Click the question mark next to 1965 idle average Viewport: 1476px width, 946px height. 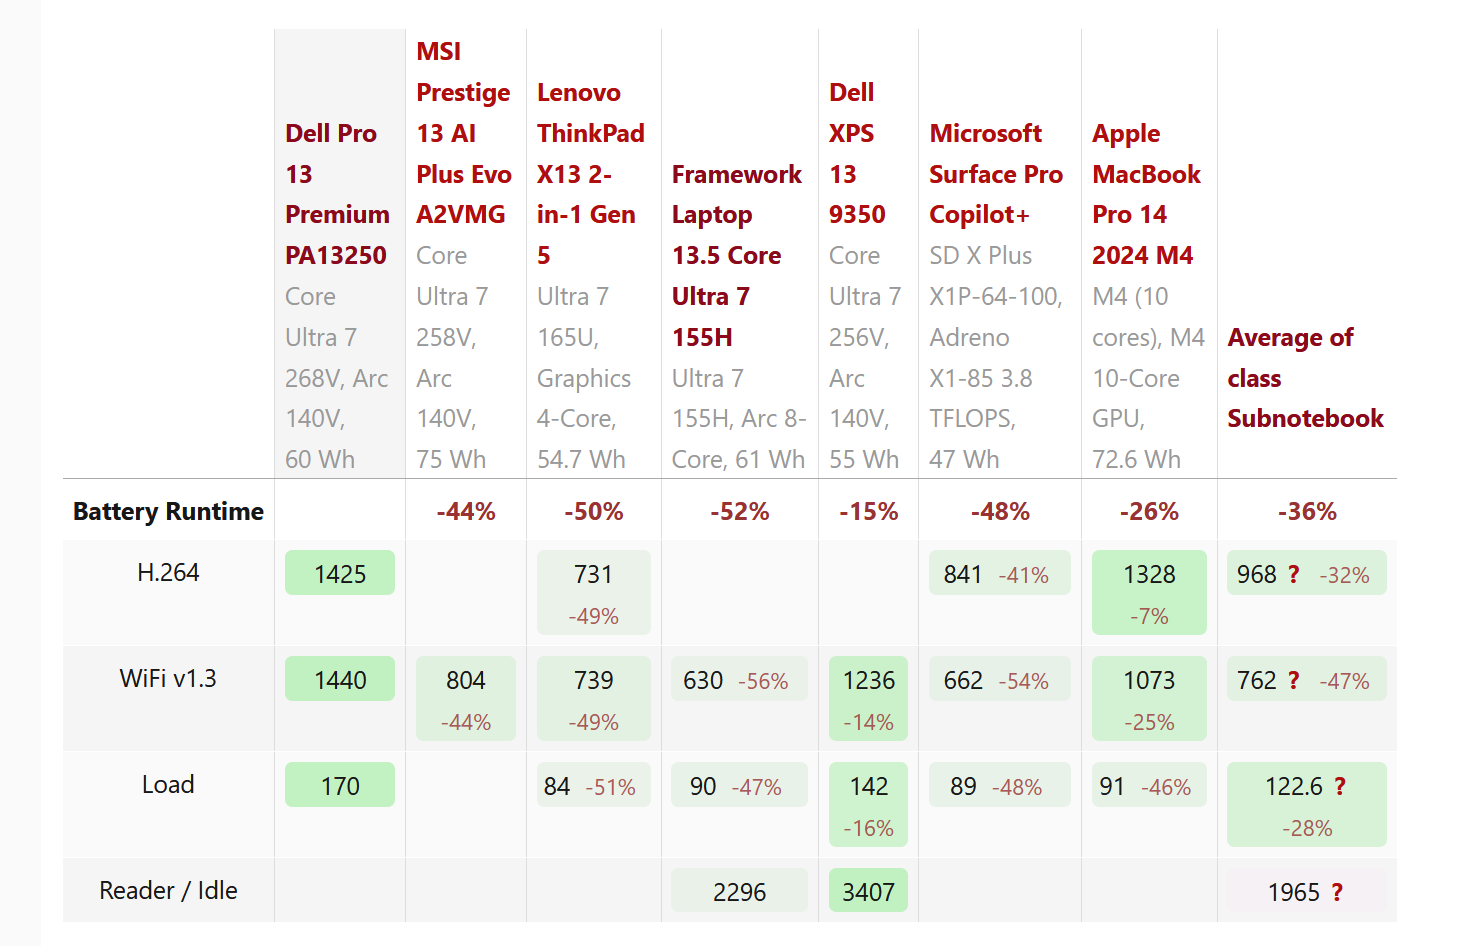[x=1337, y=892]
